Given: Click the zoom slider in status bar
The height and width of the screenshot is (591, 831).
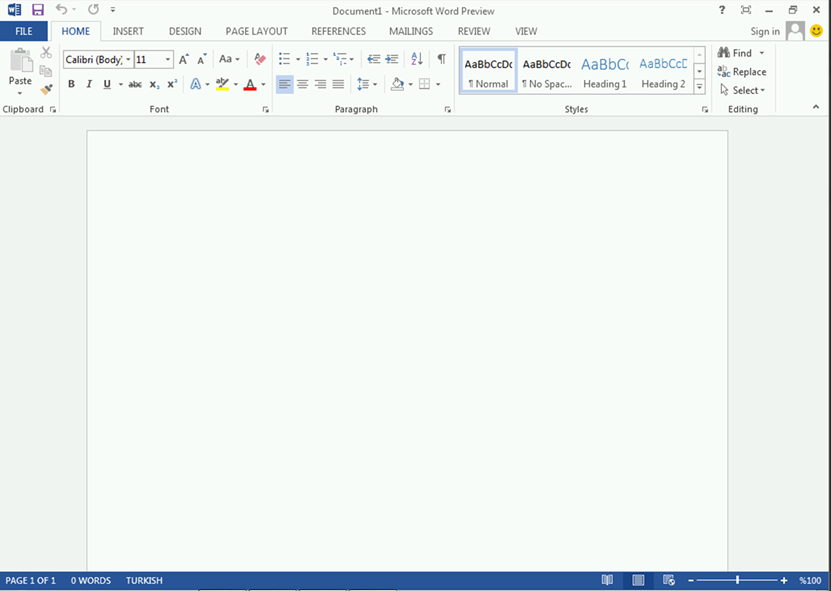Looking at the screenshot, I should [738, 581].
